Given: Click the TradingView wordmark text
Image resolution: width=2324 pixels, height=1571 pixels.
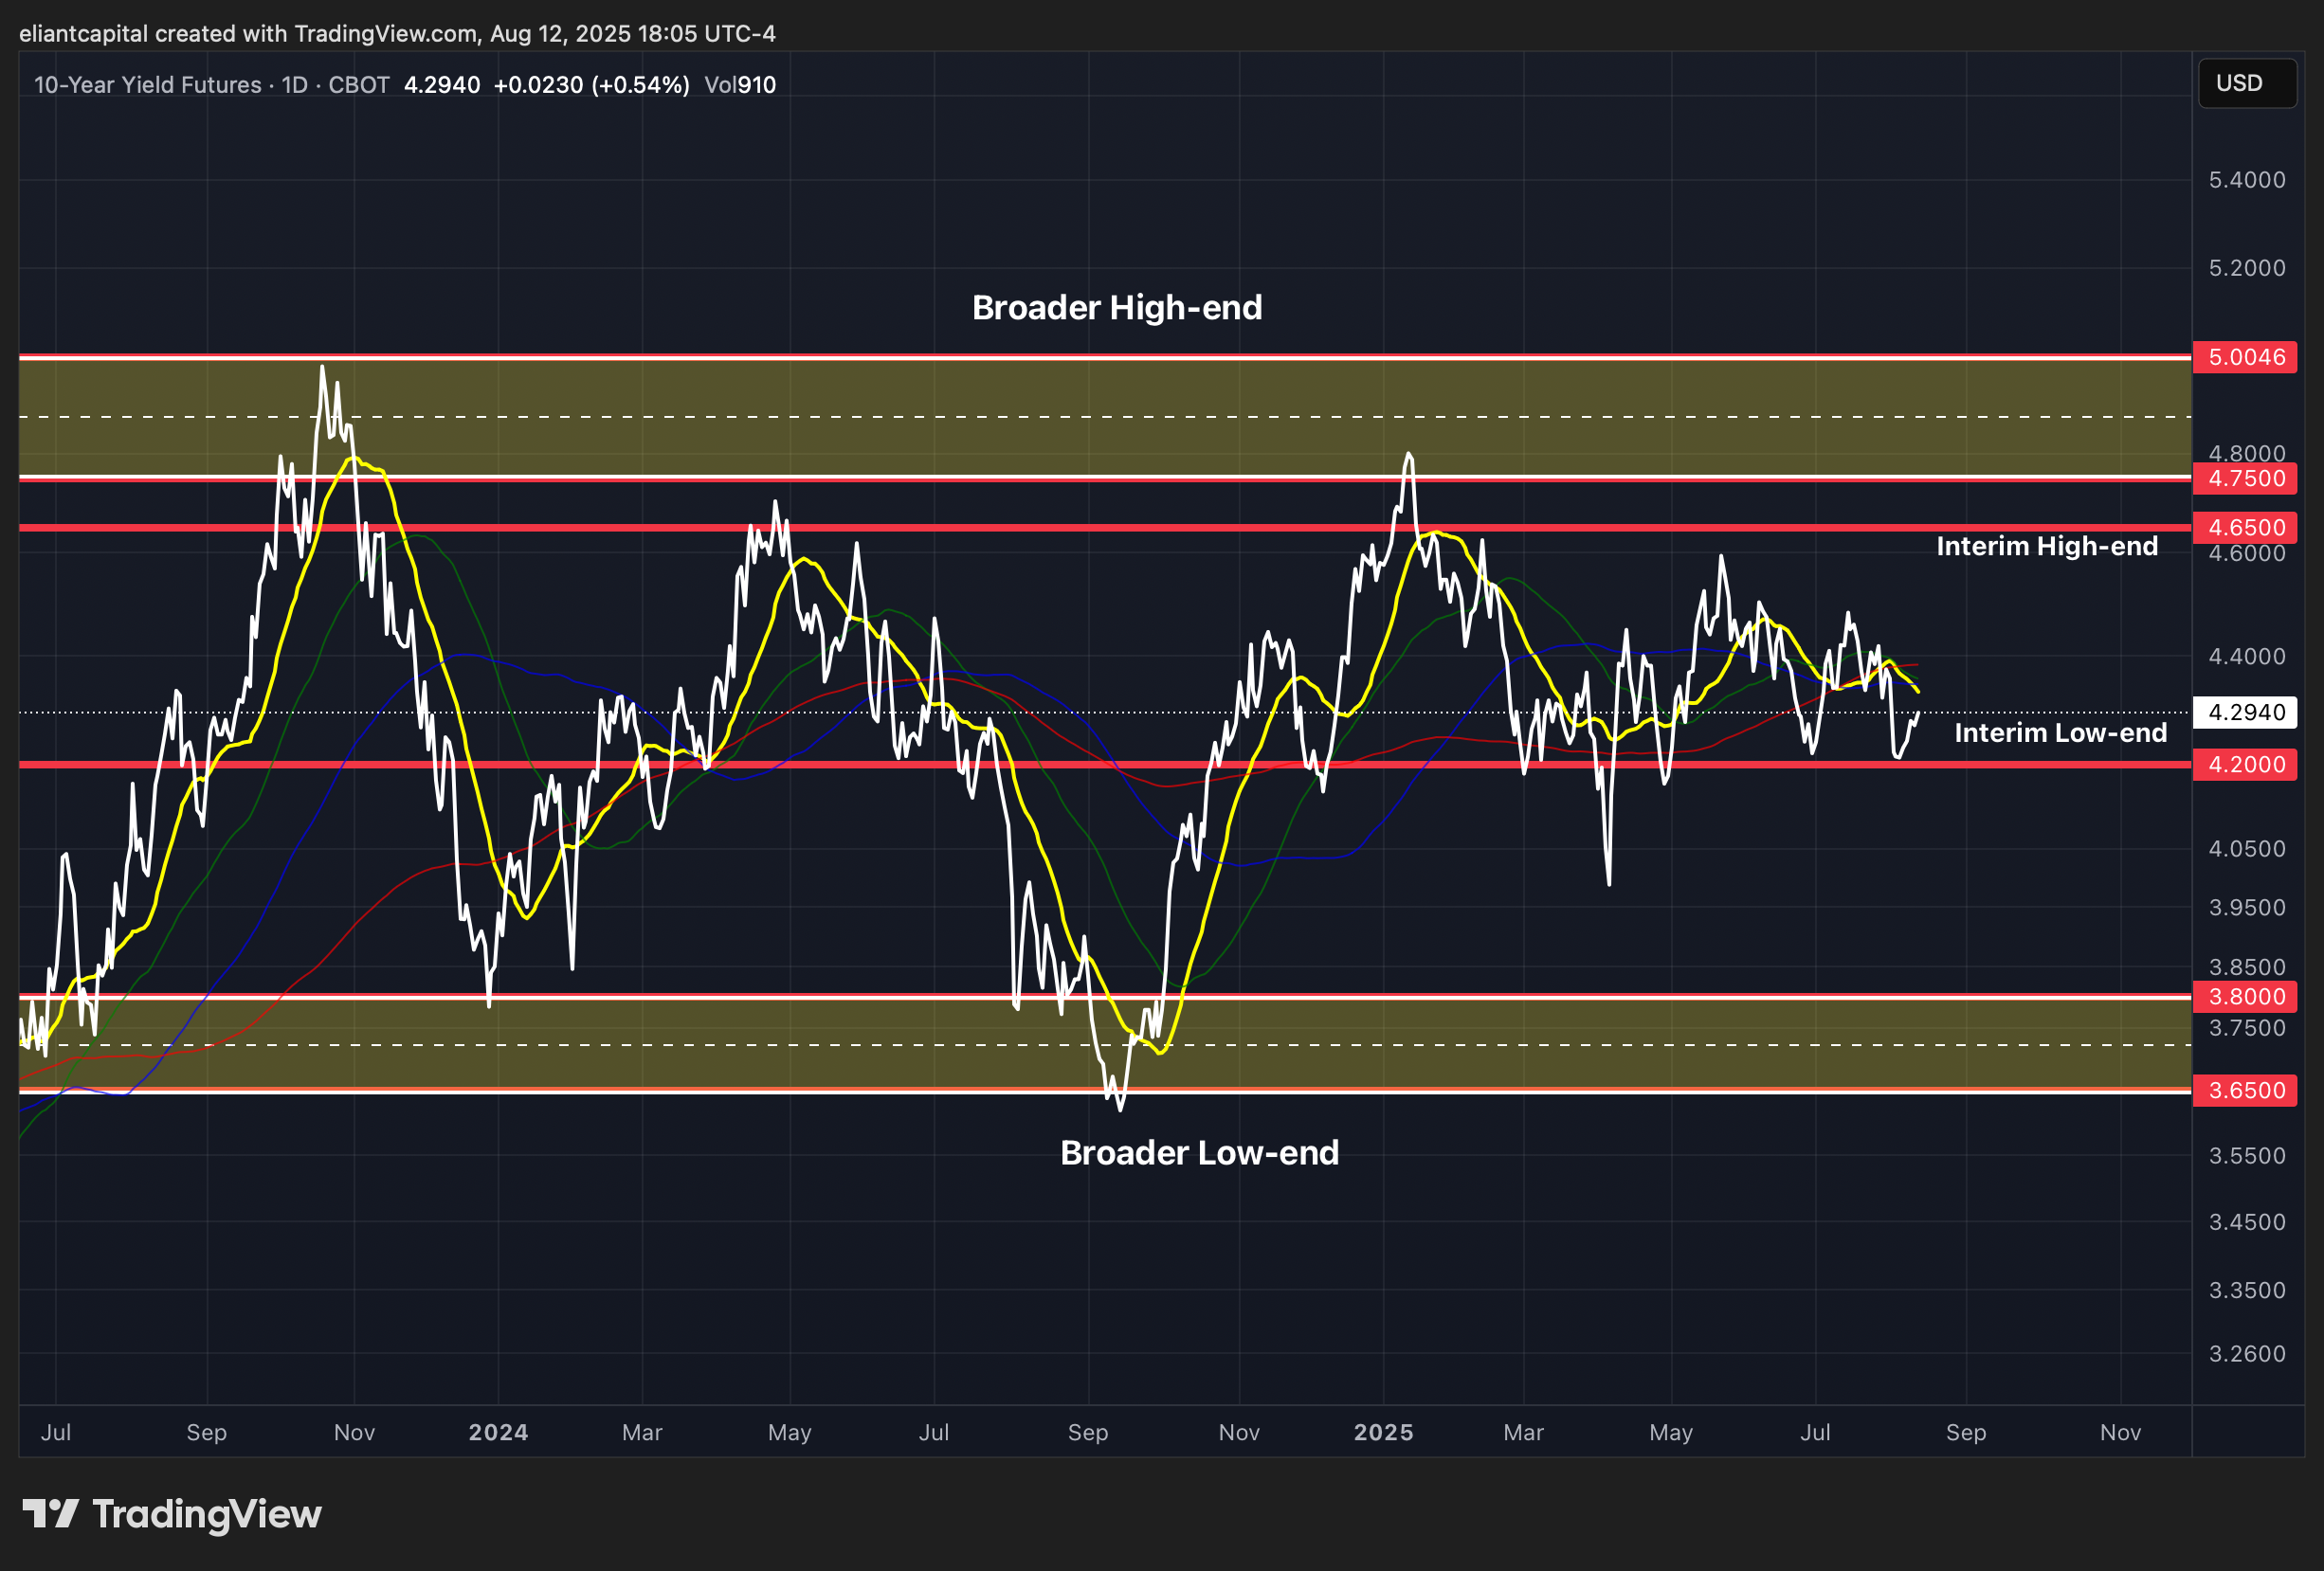Looking at the screenshot, I should click(x=207, y=1514).
